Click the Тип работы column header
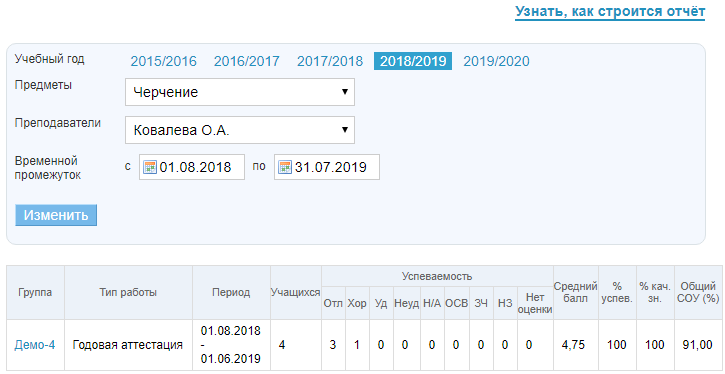The width and height of the screenshot is (725, 374). coord(128,292)
